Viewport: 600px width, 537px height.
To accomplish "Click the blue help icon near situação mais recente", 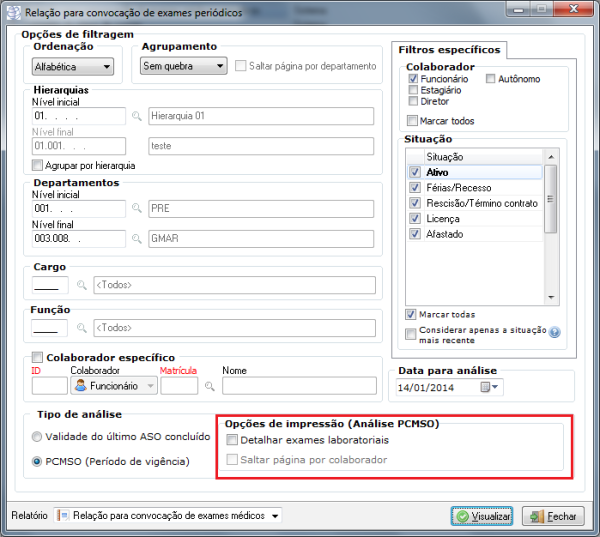I will click(x=553, y=333).
